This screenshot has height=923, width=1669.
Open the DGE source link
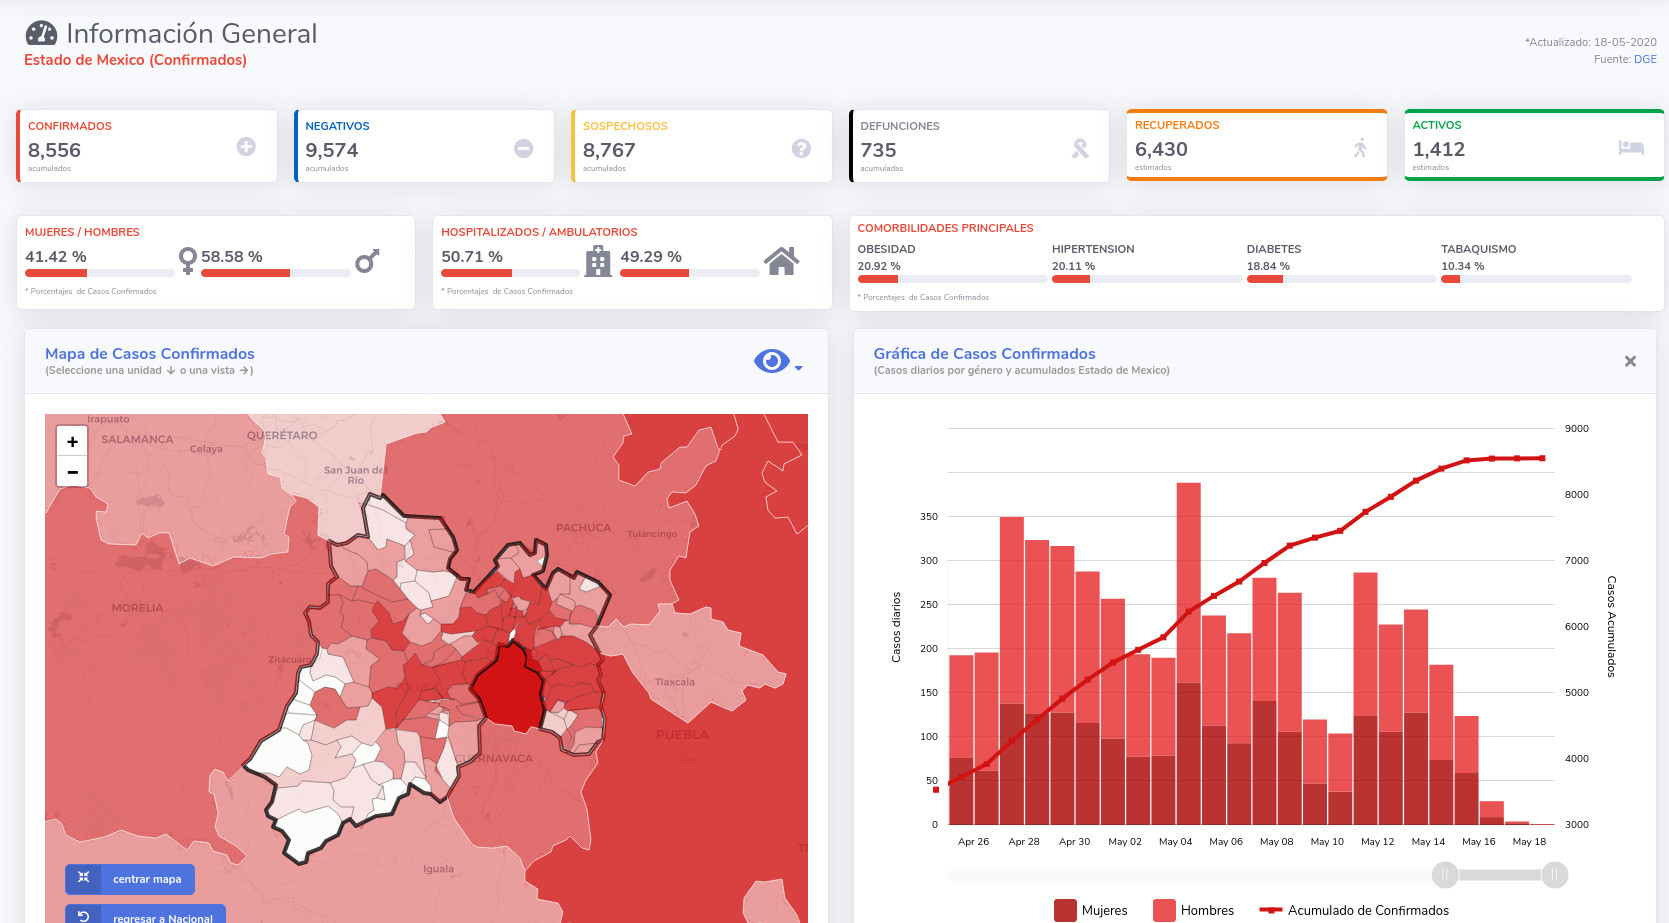point(1645,59)
